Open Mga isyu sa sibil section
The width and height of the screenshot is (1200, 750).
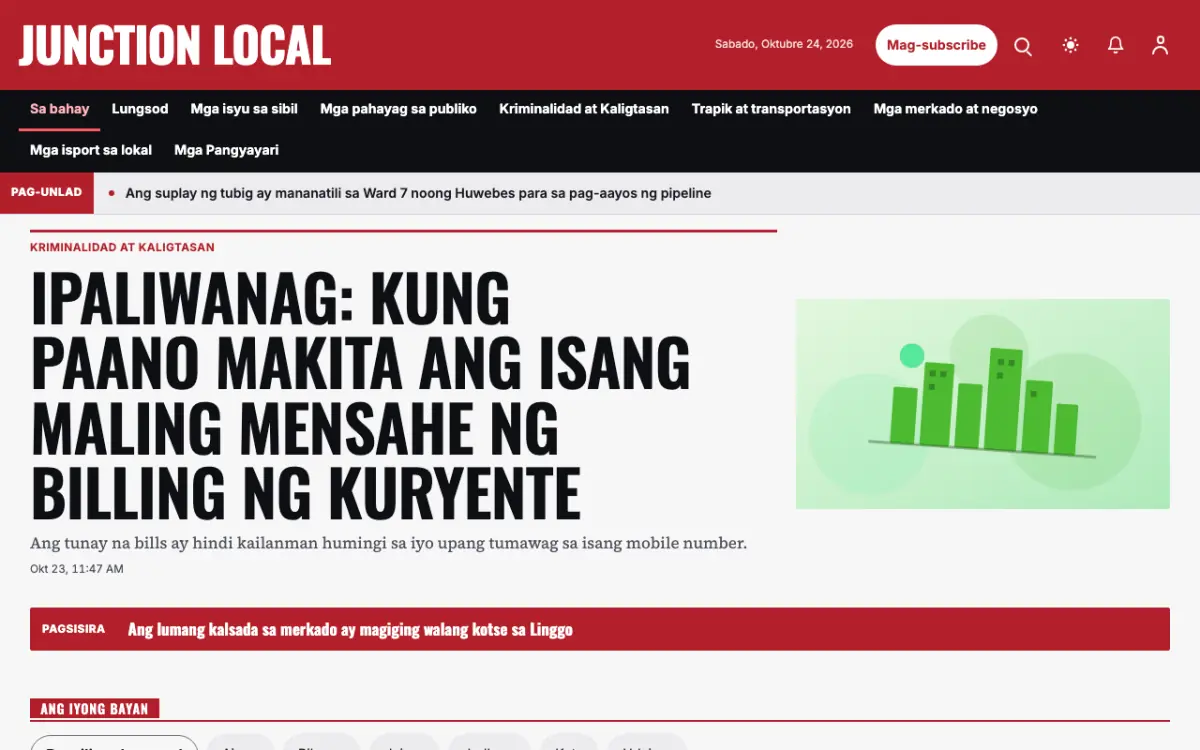[244, 109]
